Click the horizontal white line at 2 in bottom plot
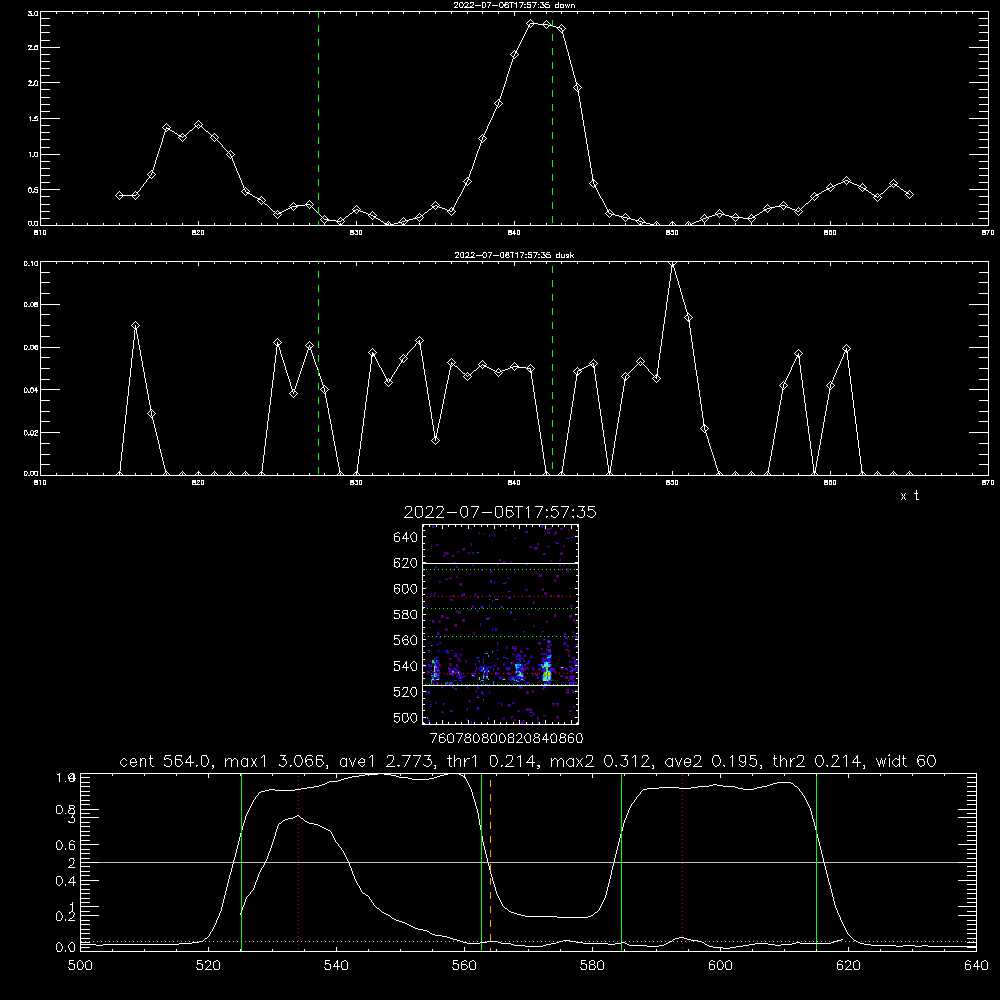1000x1000 pixels. (x=528, y=862)
